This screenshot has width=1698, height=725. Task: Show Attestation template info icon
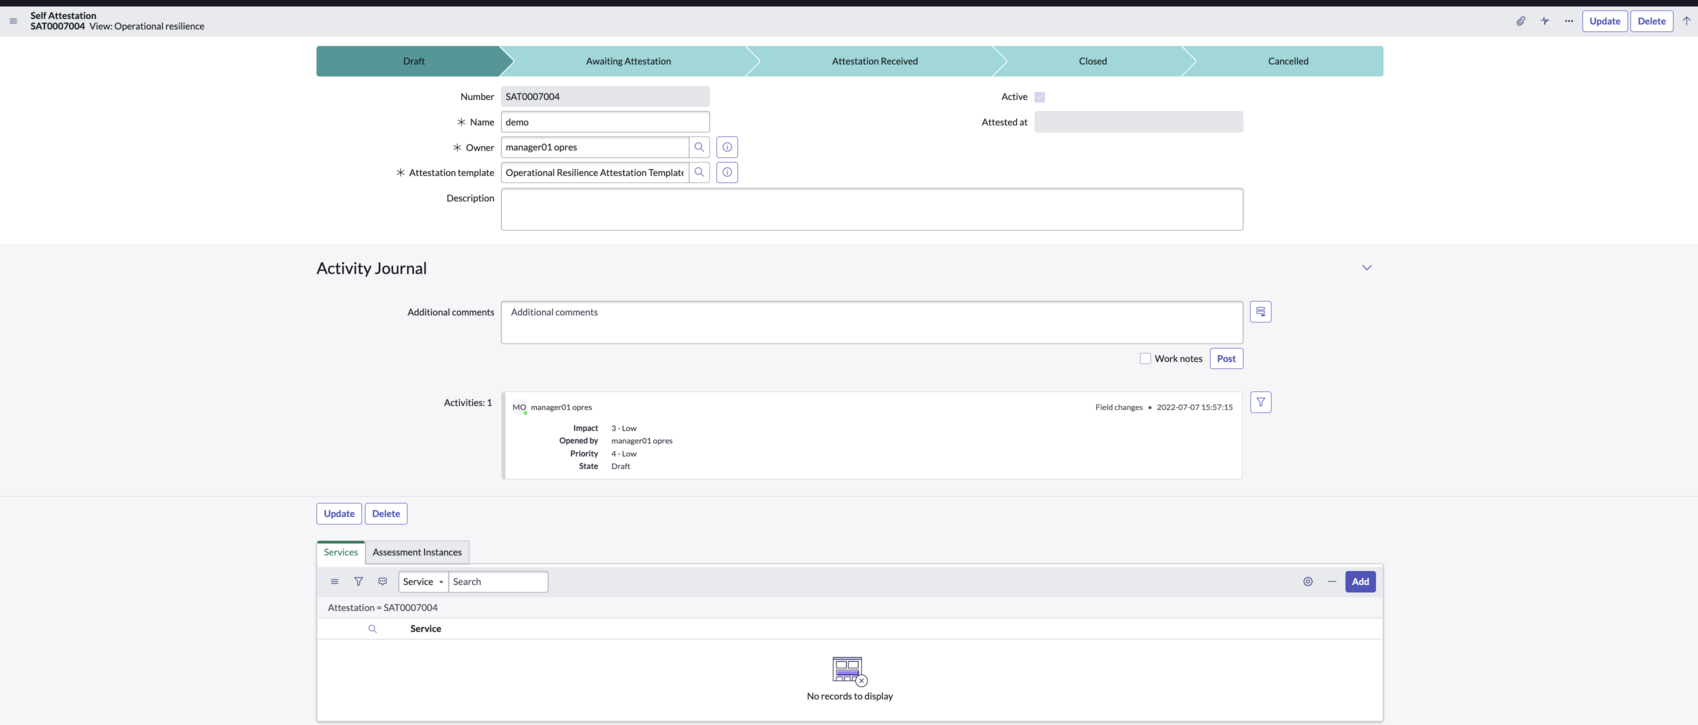[x=727, y=172]
